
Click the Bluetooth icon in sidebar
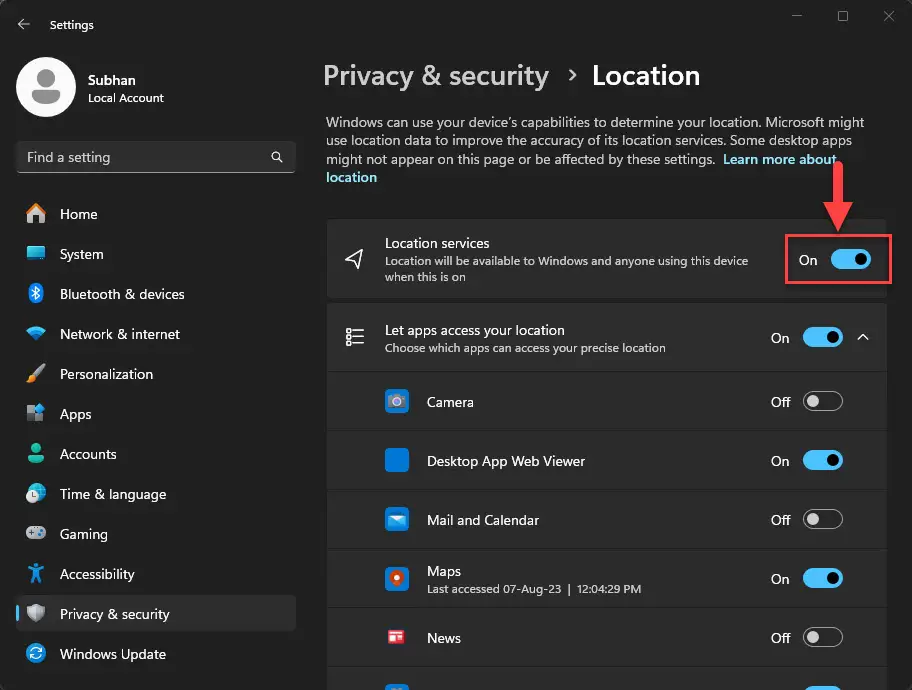click(x=36, y=293)
